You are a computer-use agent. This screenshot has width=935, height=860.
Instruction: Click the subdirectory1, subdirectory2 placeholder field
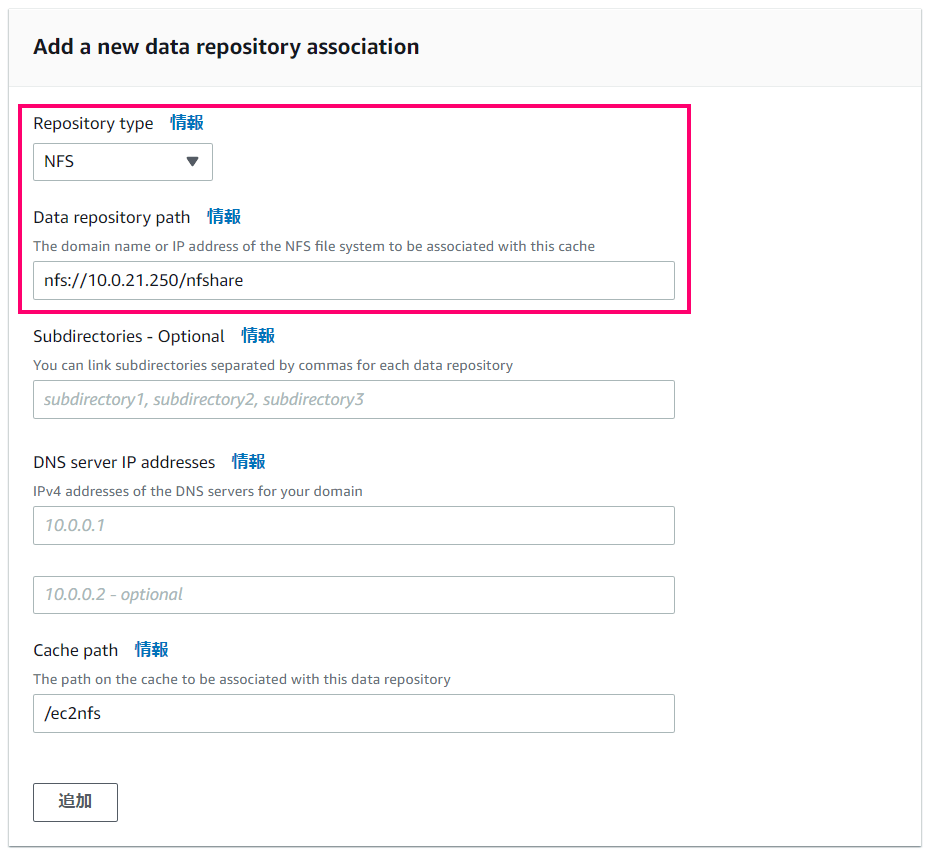point(354,400)
